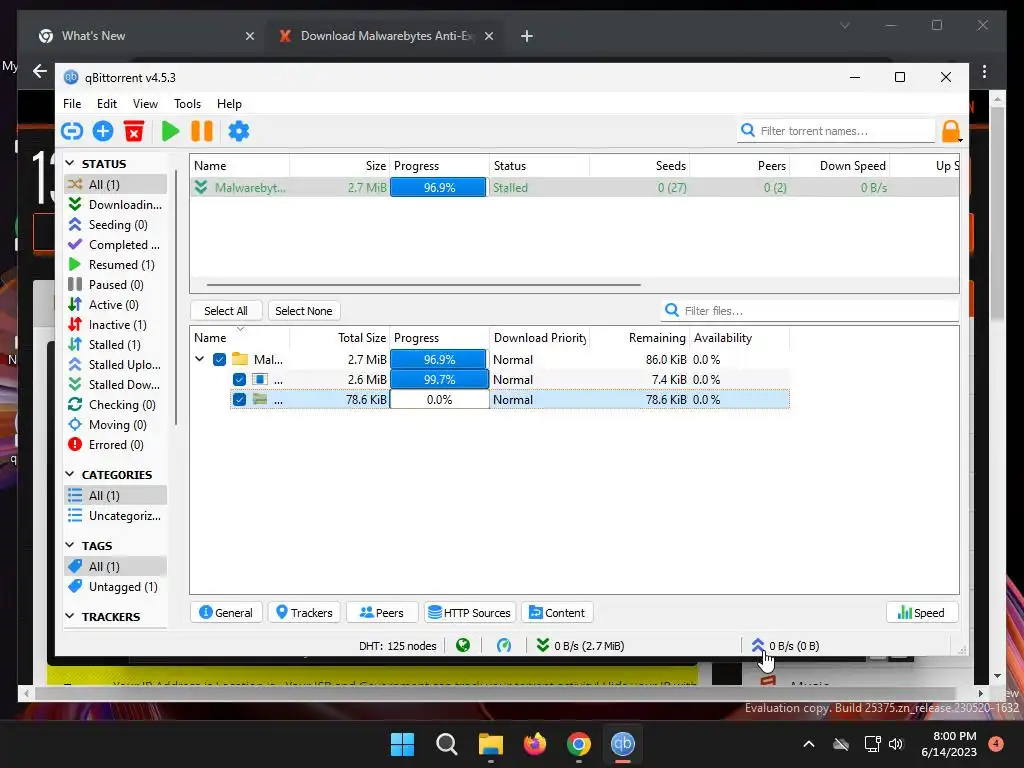1024x768 pixels.
Task: Collapse the CATEGORIES sidebar section
Action: [x=71, y=474]
